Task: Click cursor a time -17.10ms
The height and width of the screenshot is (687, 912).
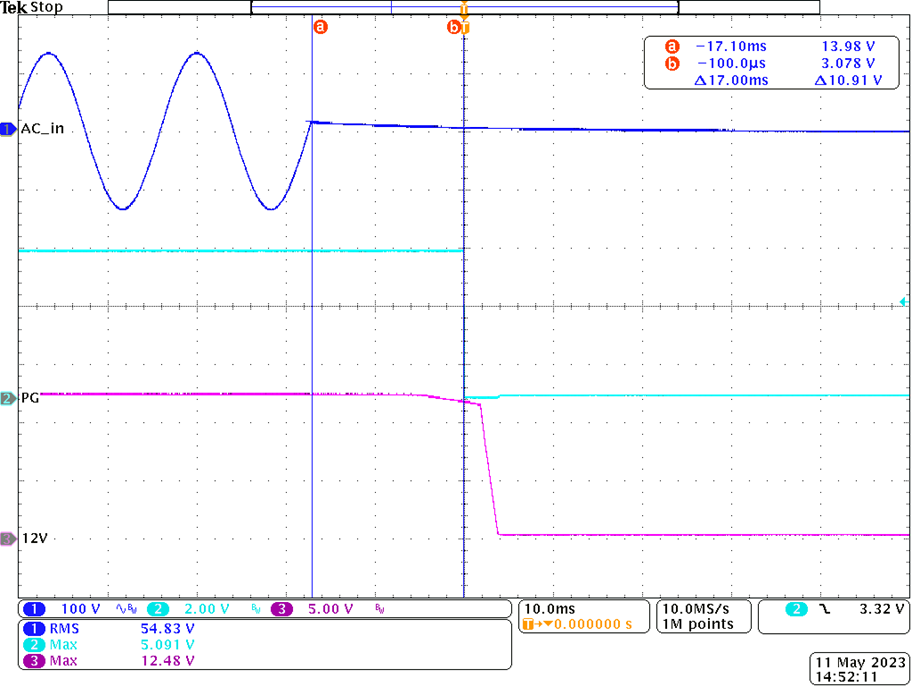Action: (x=731, y=46)
